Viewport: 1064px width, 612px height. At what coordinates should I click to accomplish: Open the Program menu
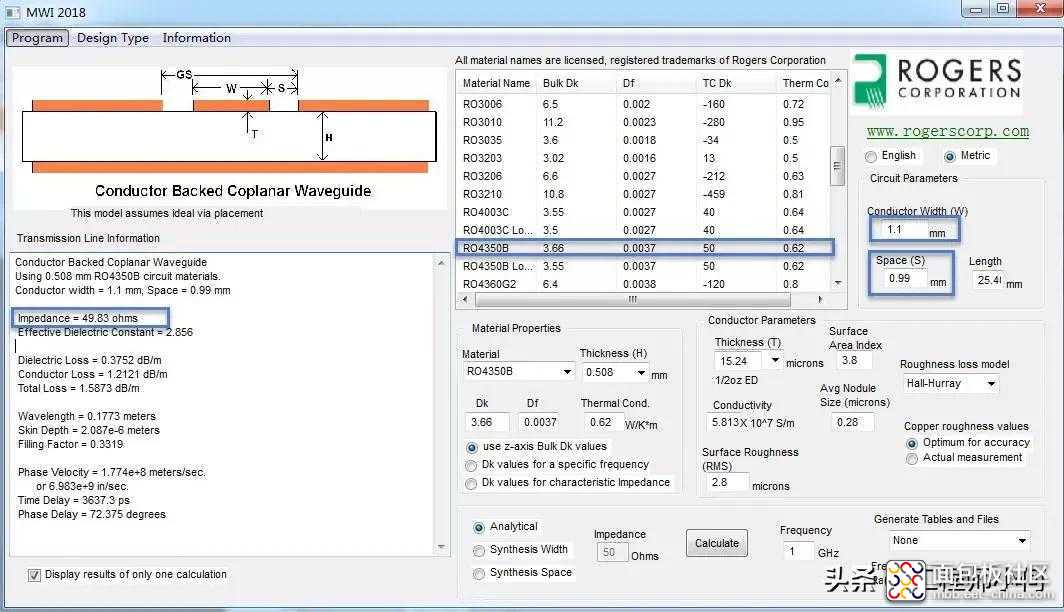(x=37, y=38)
